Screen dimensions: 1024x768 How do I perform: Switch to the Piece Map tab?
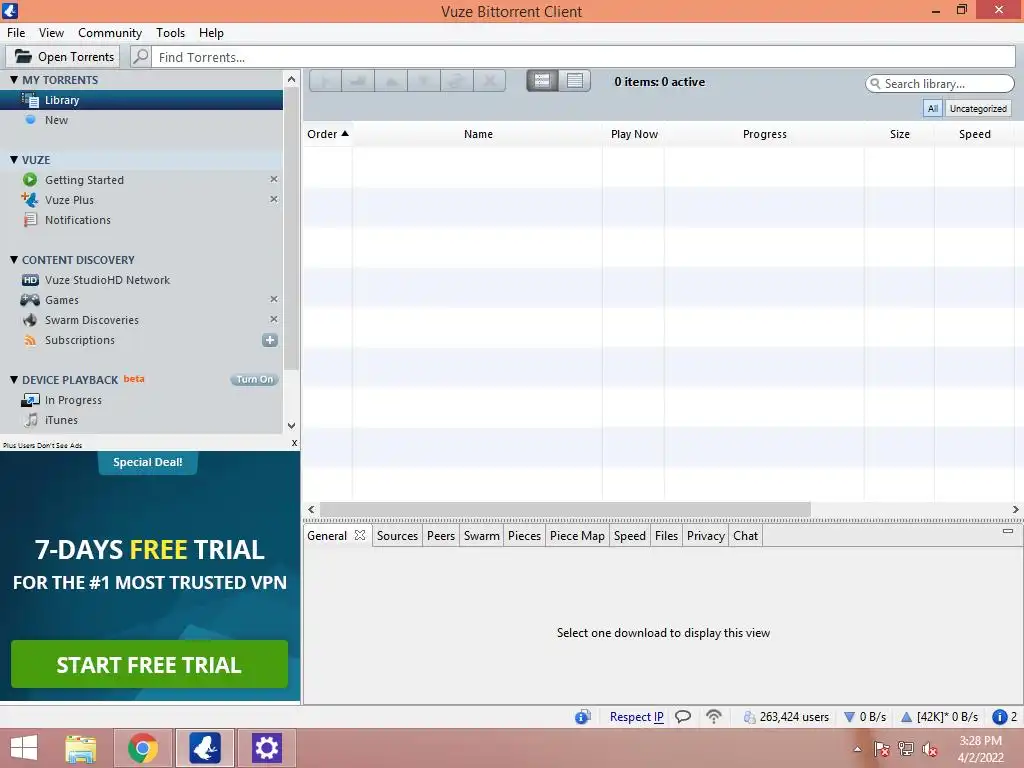577,536
